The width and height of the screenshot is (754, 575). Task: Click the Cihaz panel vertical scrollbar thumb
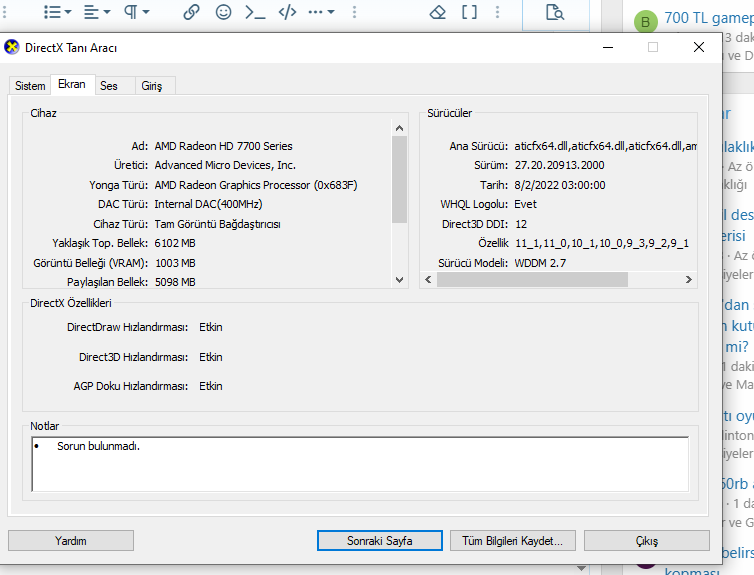tap(399, 179)
